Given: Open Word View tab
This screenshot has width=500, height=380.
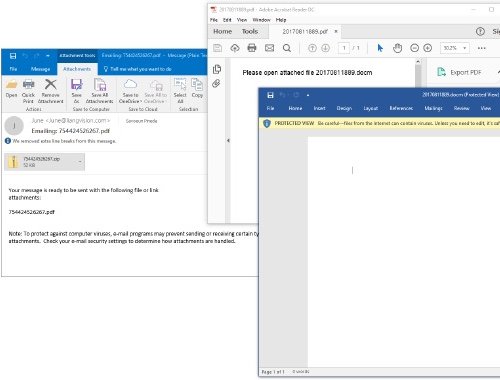Looking at the screenshot, I should pos(486,108).
